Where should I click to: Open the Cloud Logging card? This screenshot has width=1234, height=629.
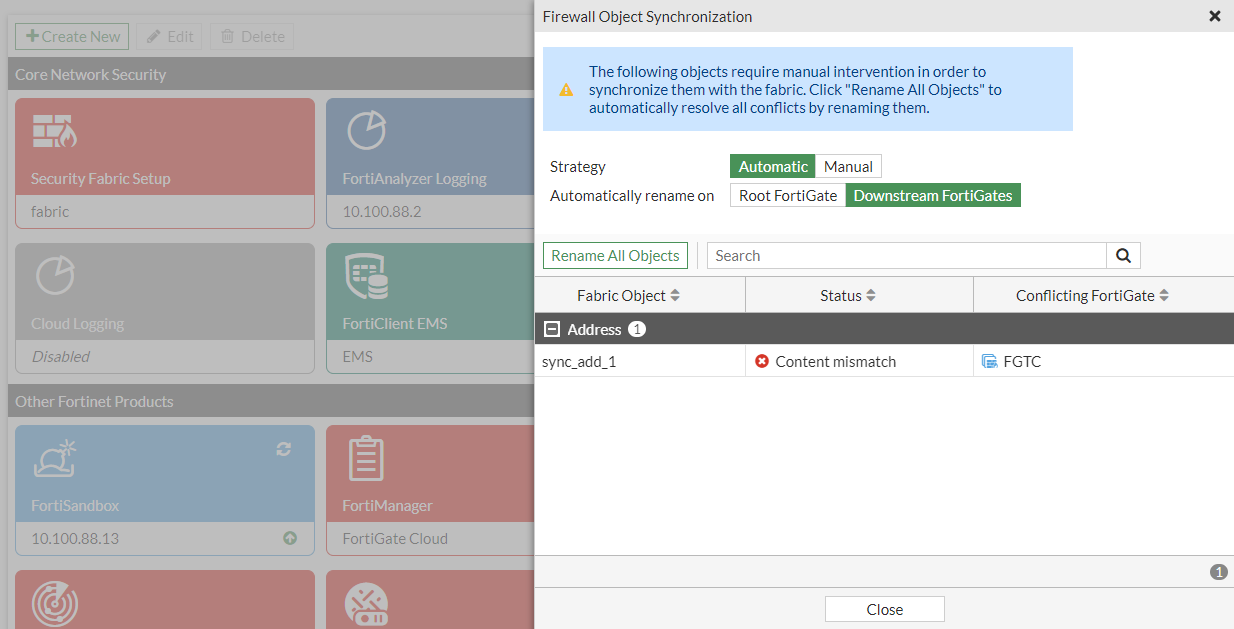(x=165, y=308)
